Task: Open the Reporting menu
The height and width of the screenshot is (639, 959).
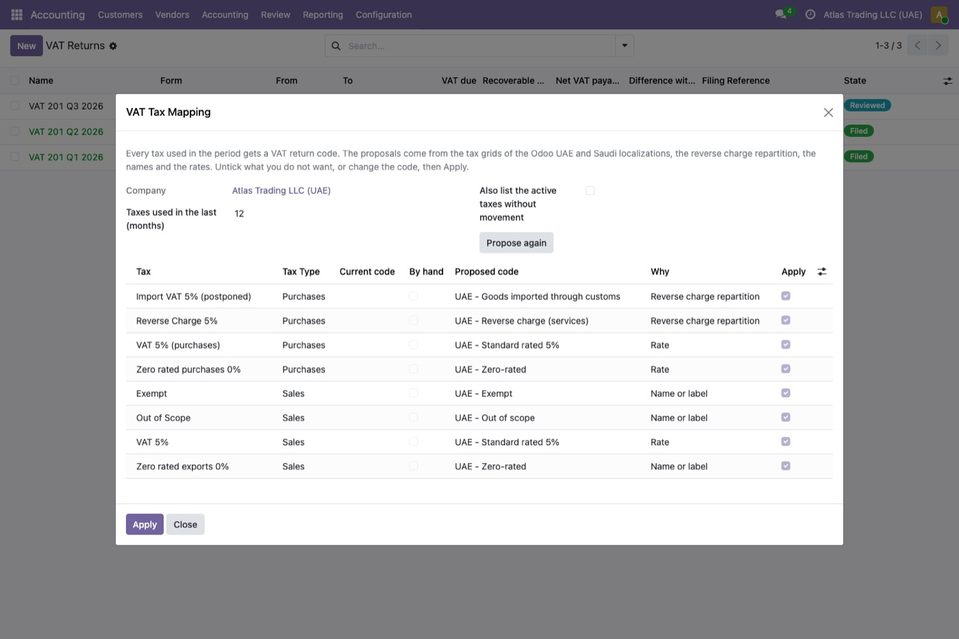Action: click(323, 15)
